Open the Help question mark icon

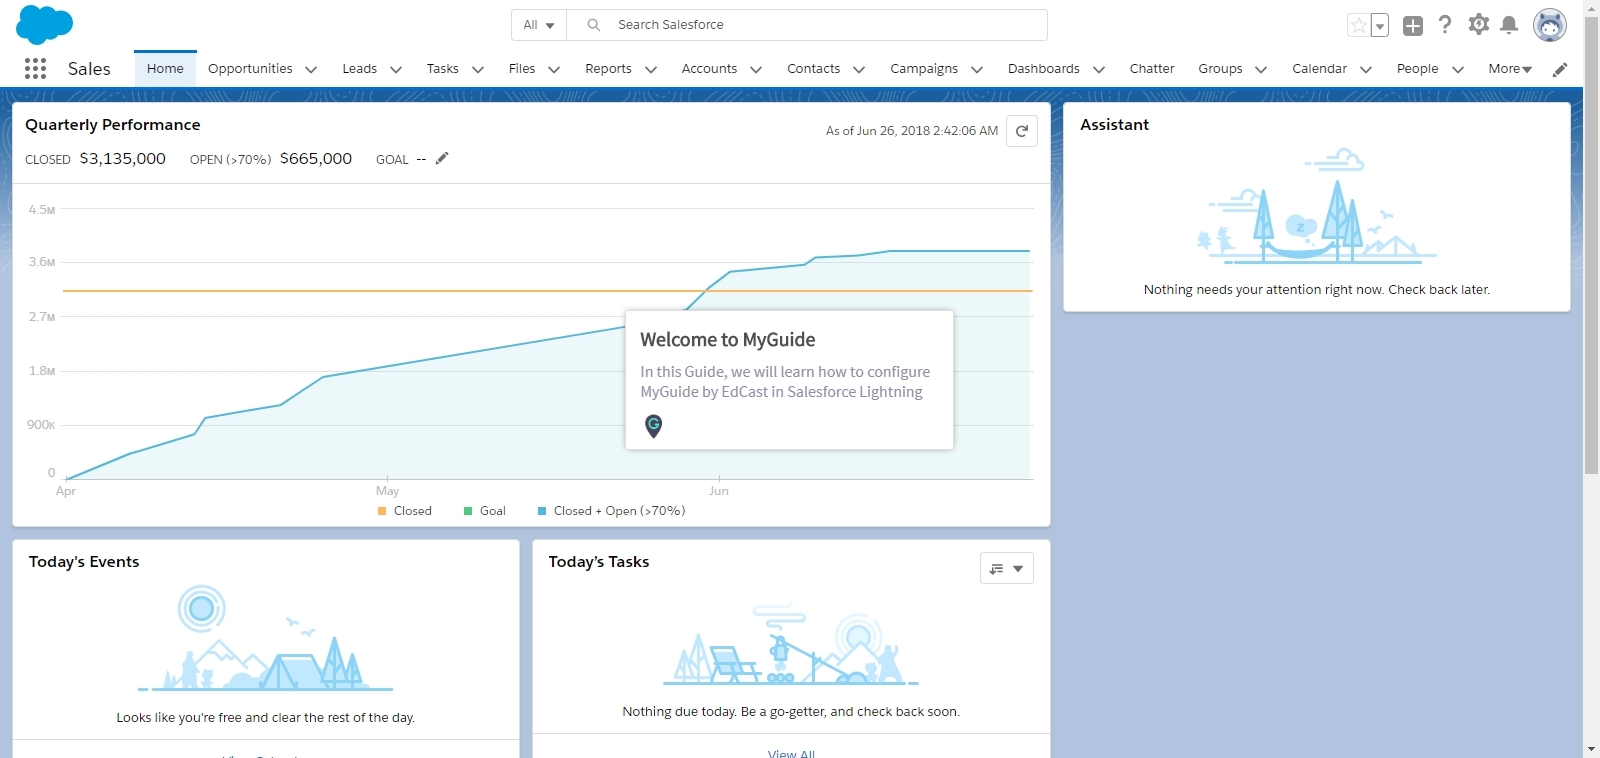point(1445,25)
